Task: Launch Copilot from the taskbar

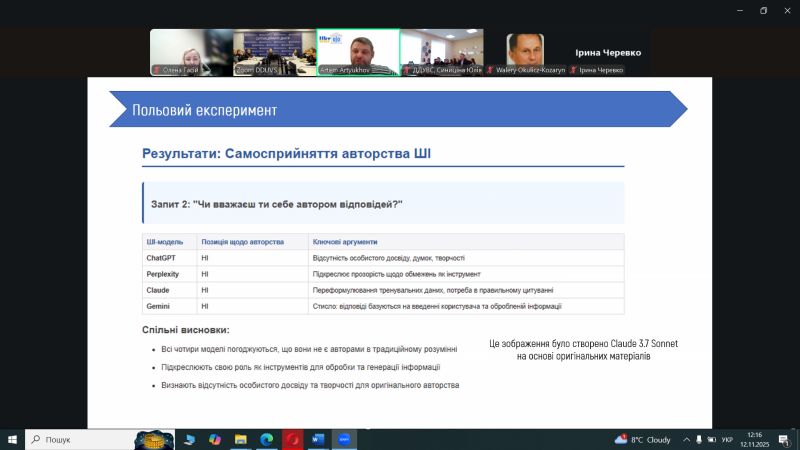Action: click(214, 439)
